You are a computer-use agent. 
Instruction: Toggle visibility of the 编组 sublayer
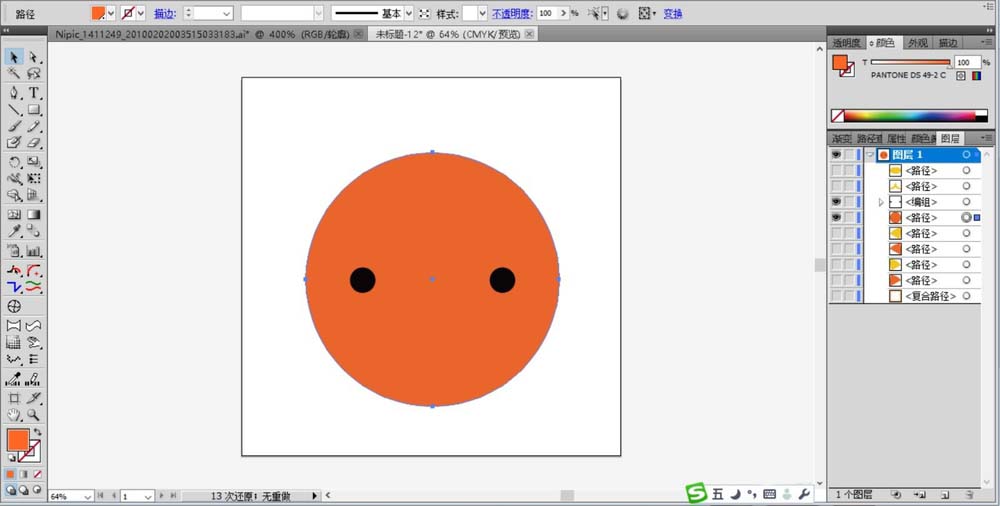pos(836,202)
